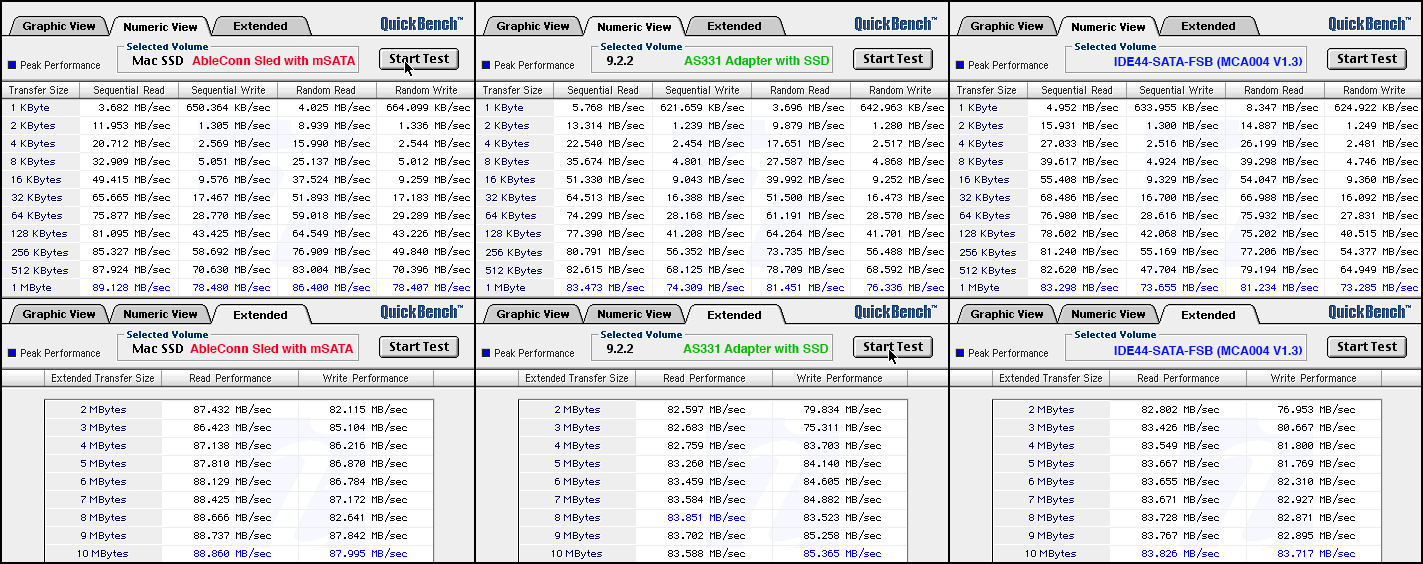1423x564 pixels.
Task: Click Sequential Write header in IDE44 numeric panel
Action: (1176, 90)
